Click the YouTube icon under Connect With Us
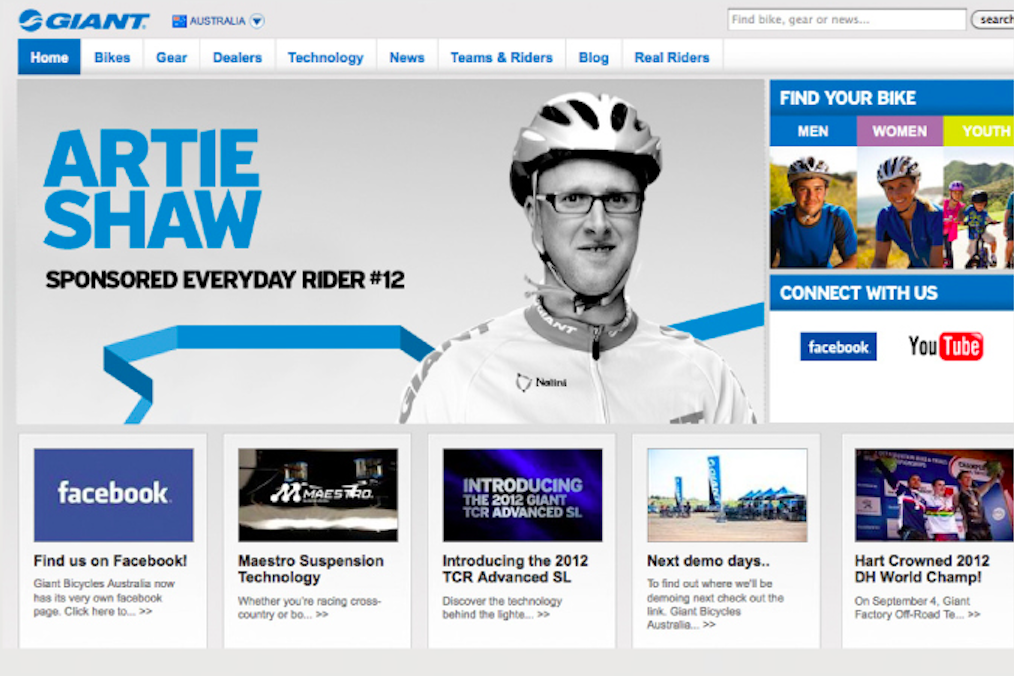 945,347
